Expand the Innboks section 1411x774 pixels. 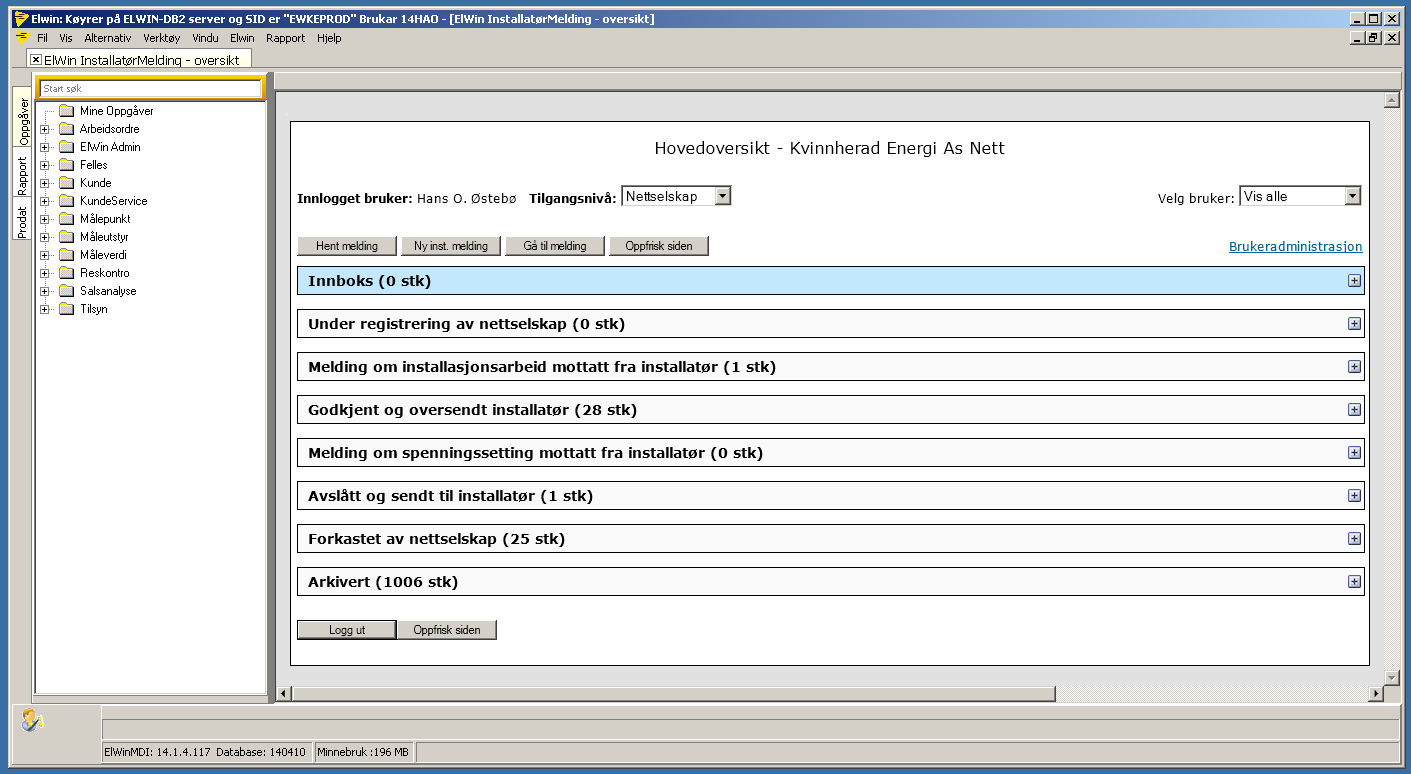(1354, 281)
